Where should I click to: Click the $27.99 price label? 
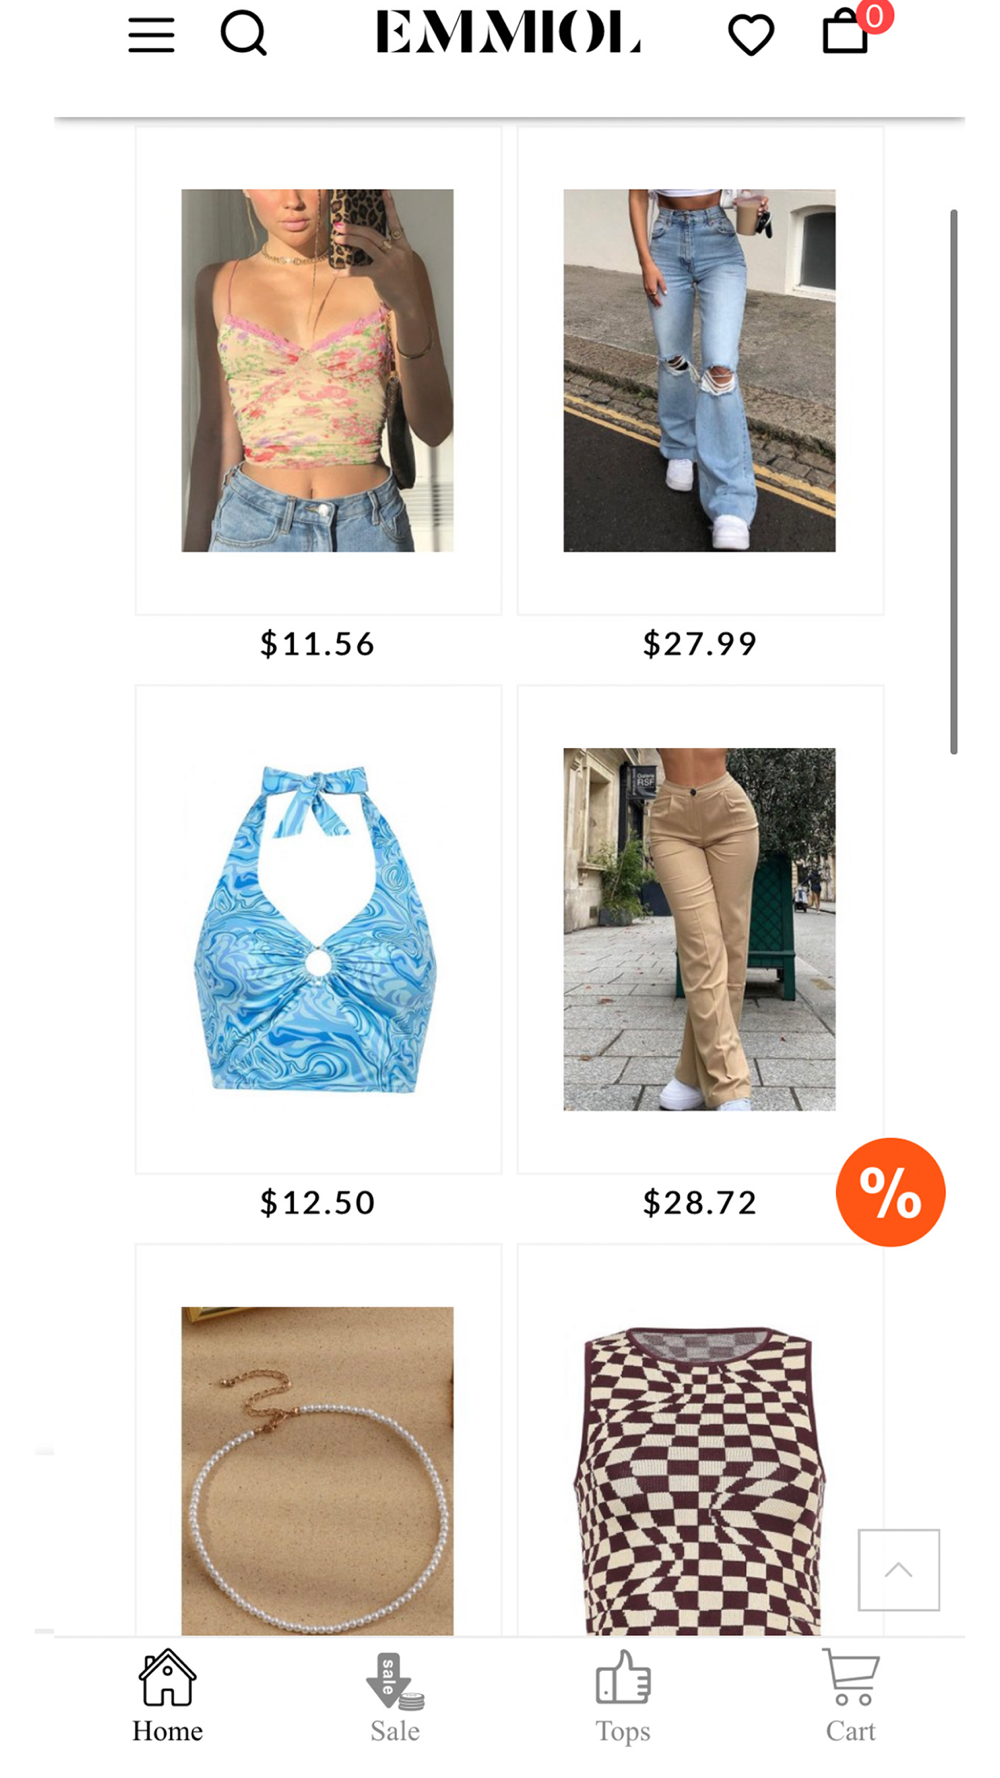point(699,643)
